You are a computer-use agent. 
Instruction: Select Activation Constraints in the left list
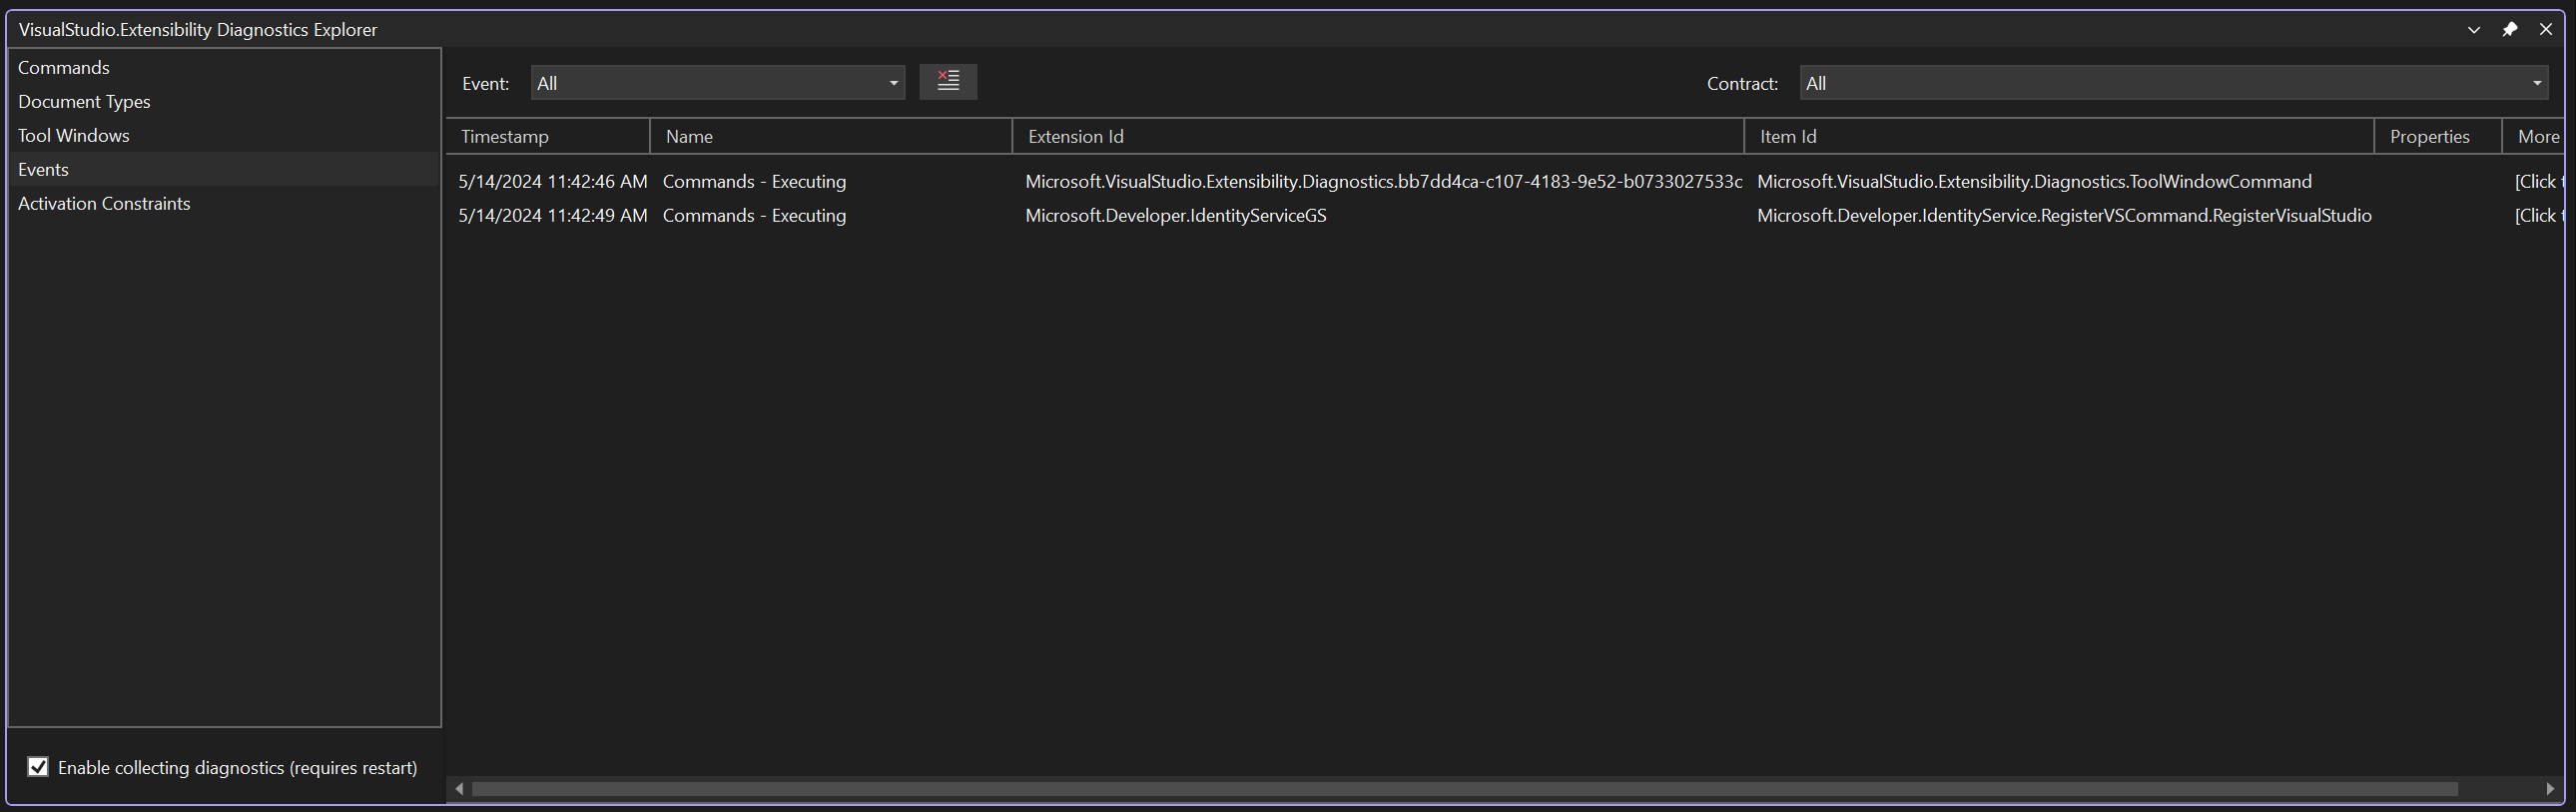pyautogui.click(x=224, y=204)
